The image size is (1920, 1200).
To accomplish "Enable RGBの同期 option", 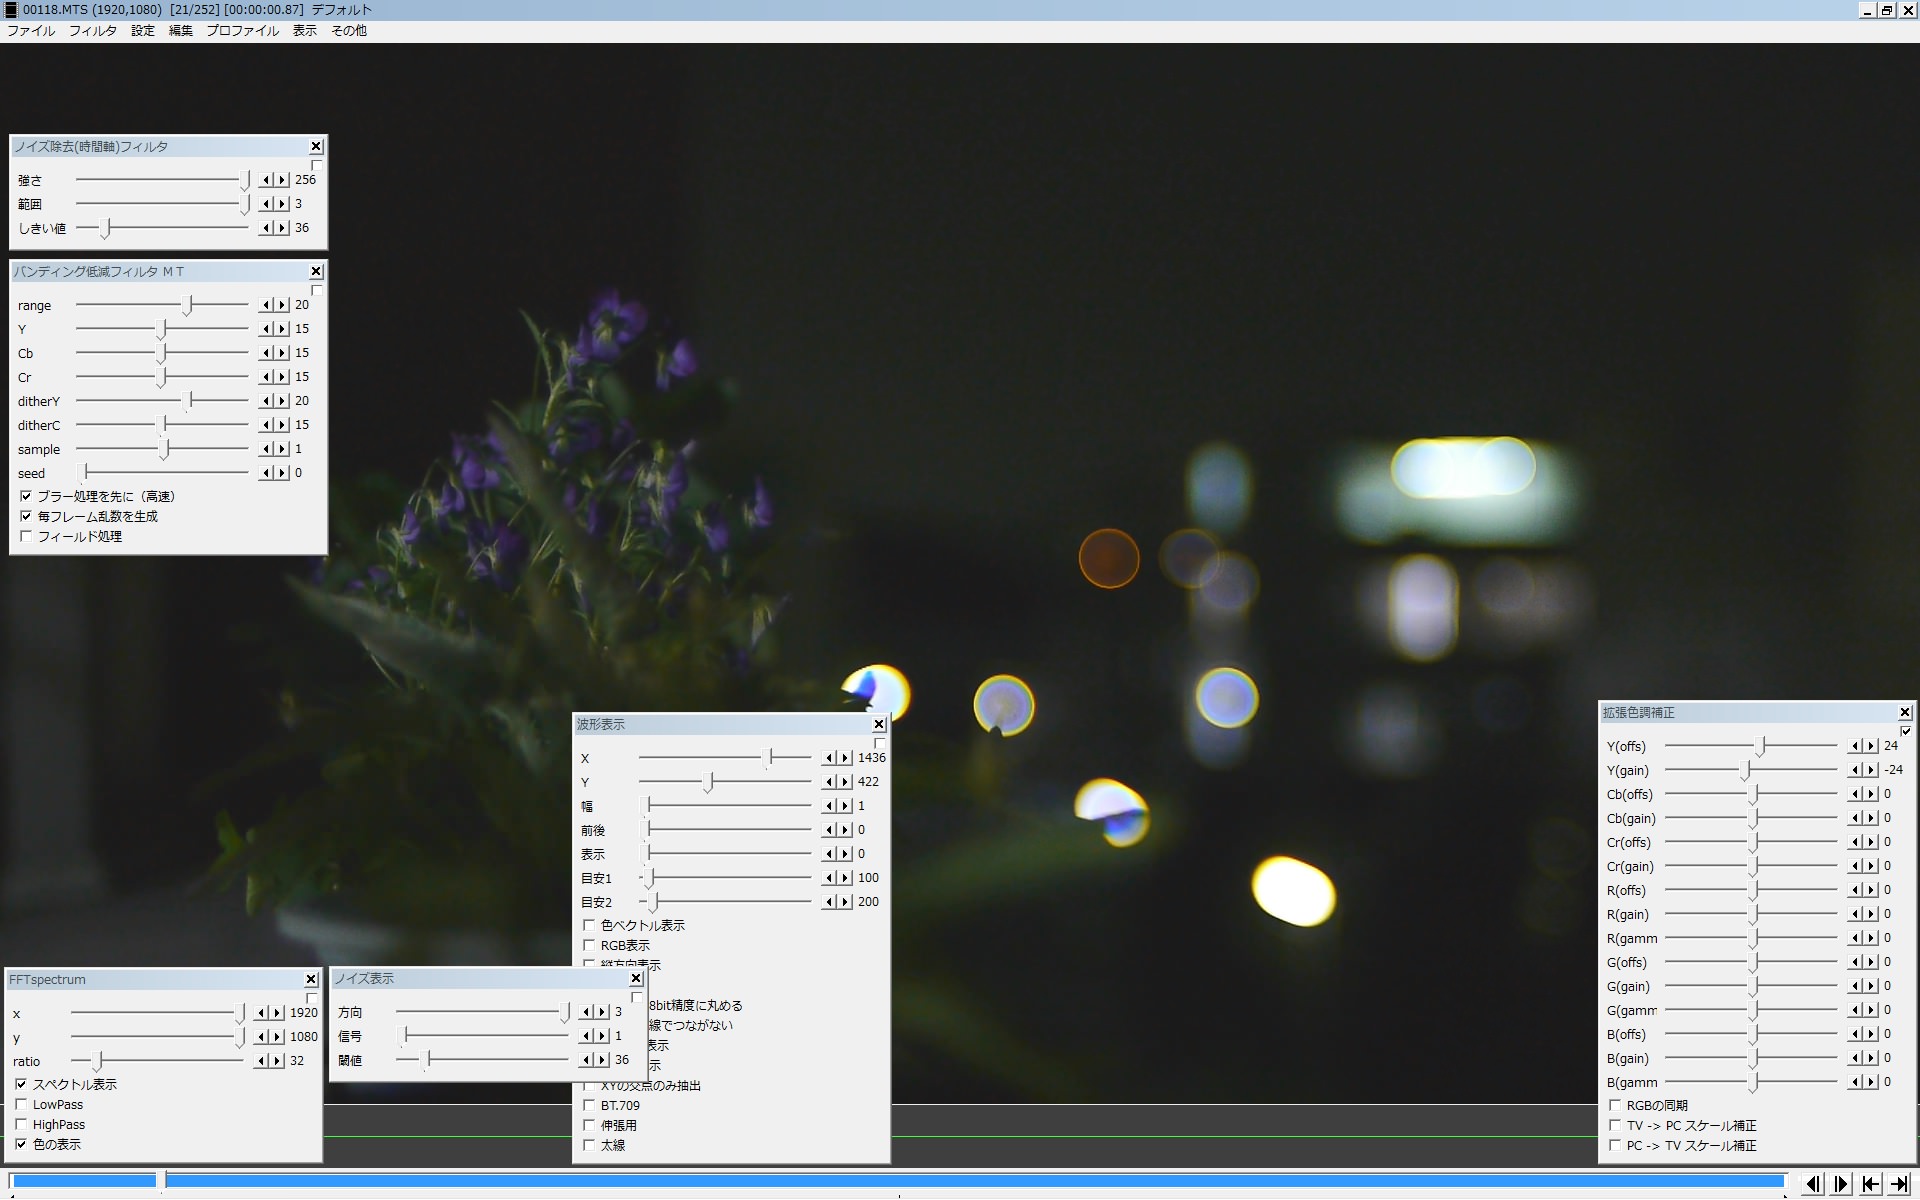I will click(1615, 1106).
